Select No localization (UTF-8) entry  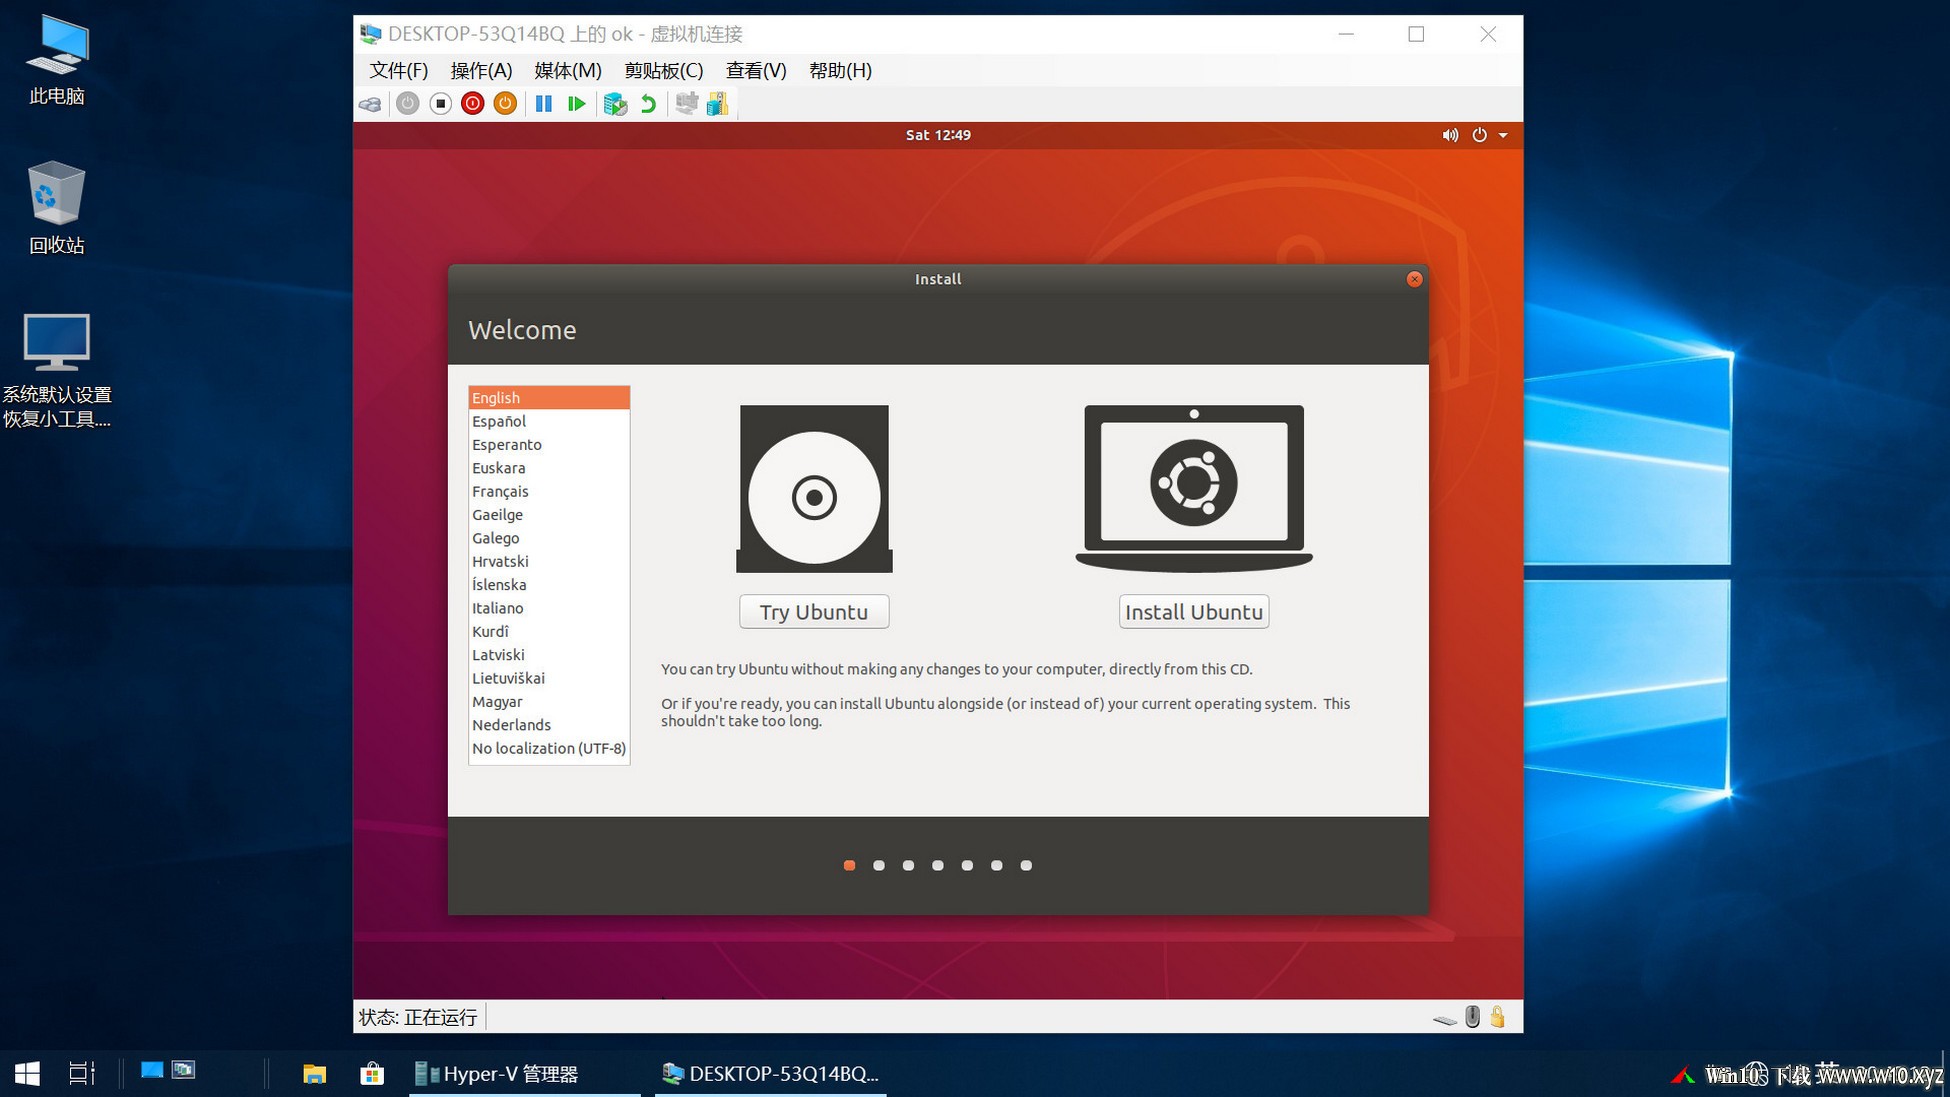click(549, 749)
